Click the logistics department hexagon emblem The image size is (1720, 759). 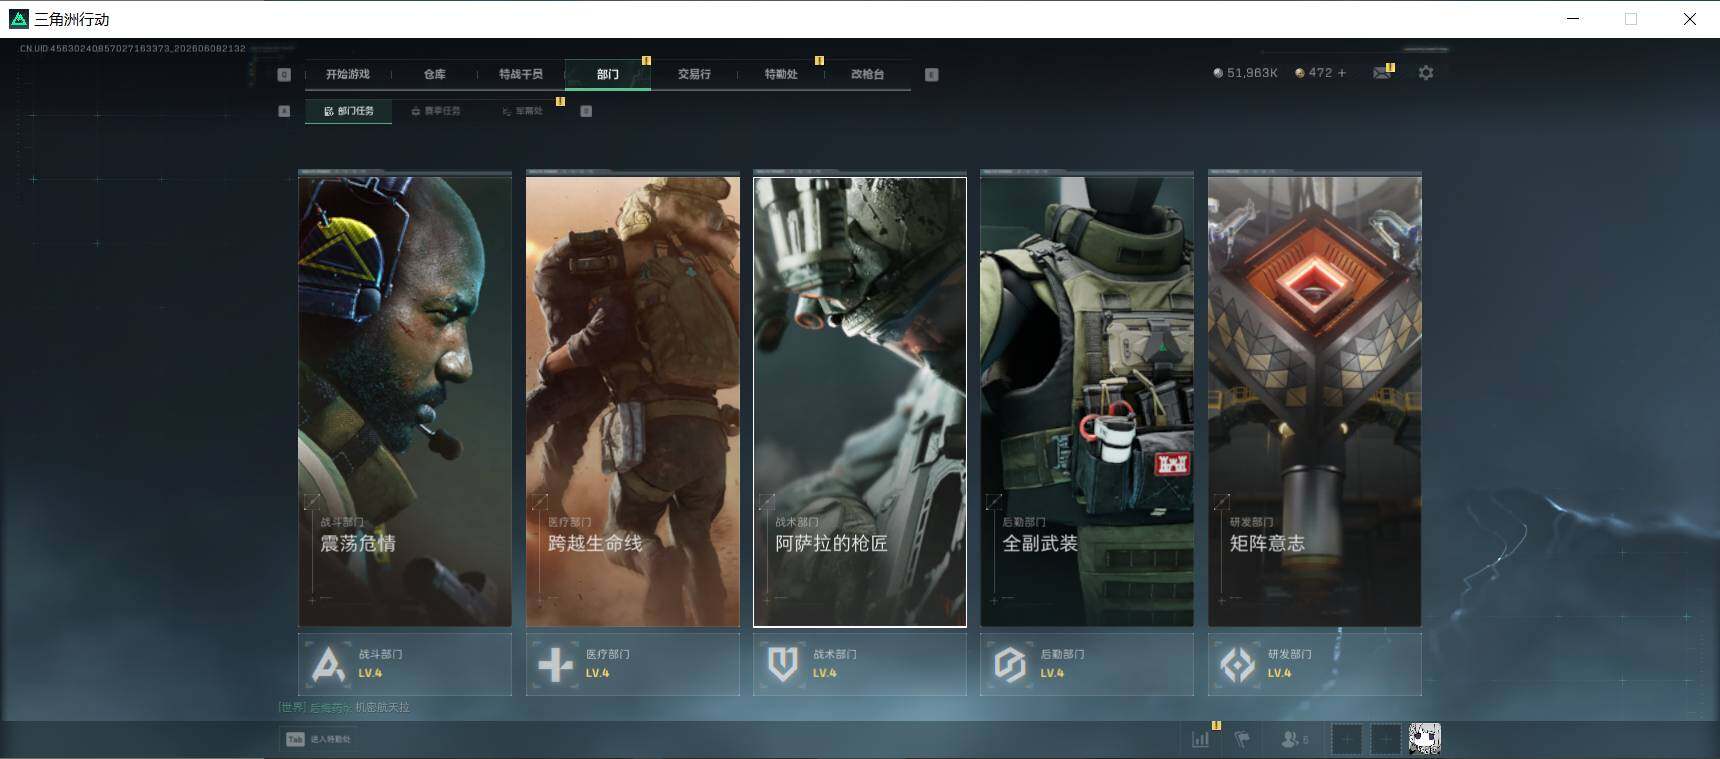1010,664
